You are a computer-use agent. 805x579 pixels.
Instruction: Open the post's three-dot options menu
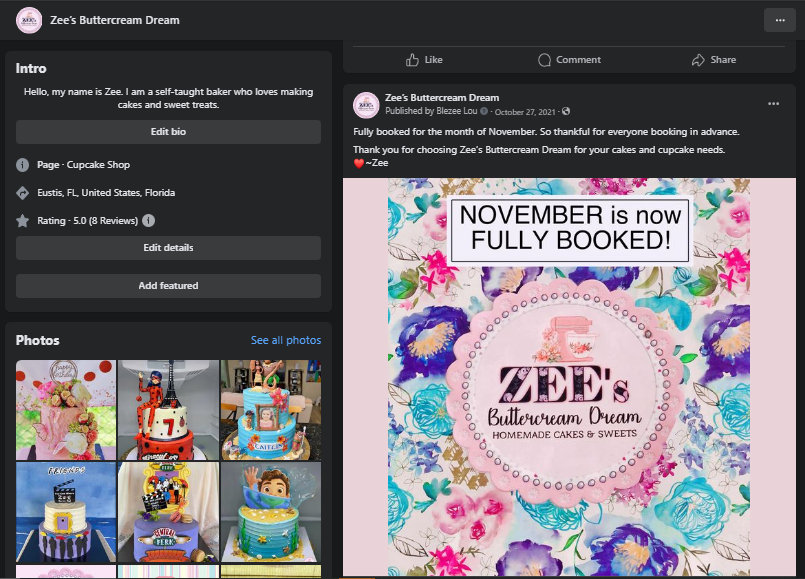coord(773,104)
